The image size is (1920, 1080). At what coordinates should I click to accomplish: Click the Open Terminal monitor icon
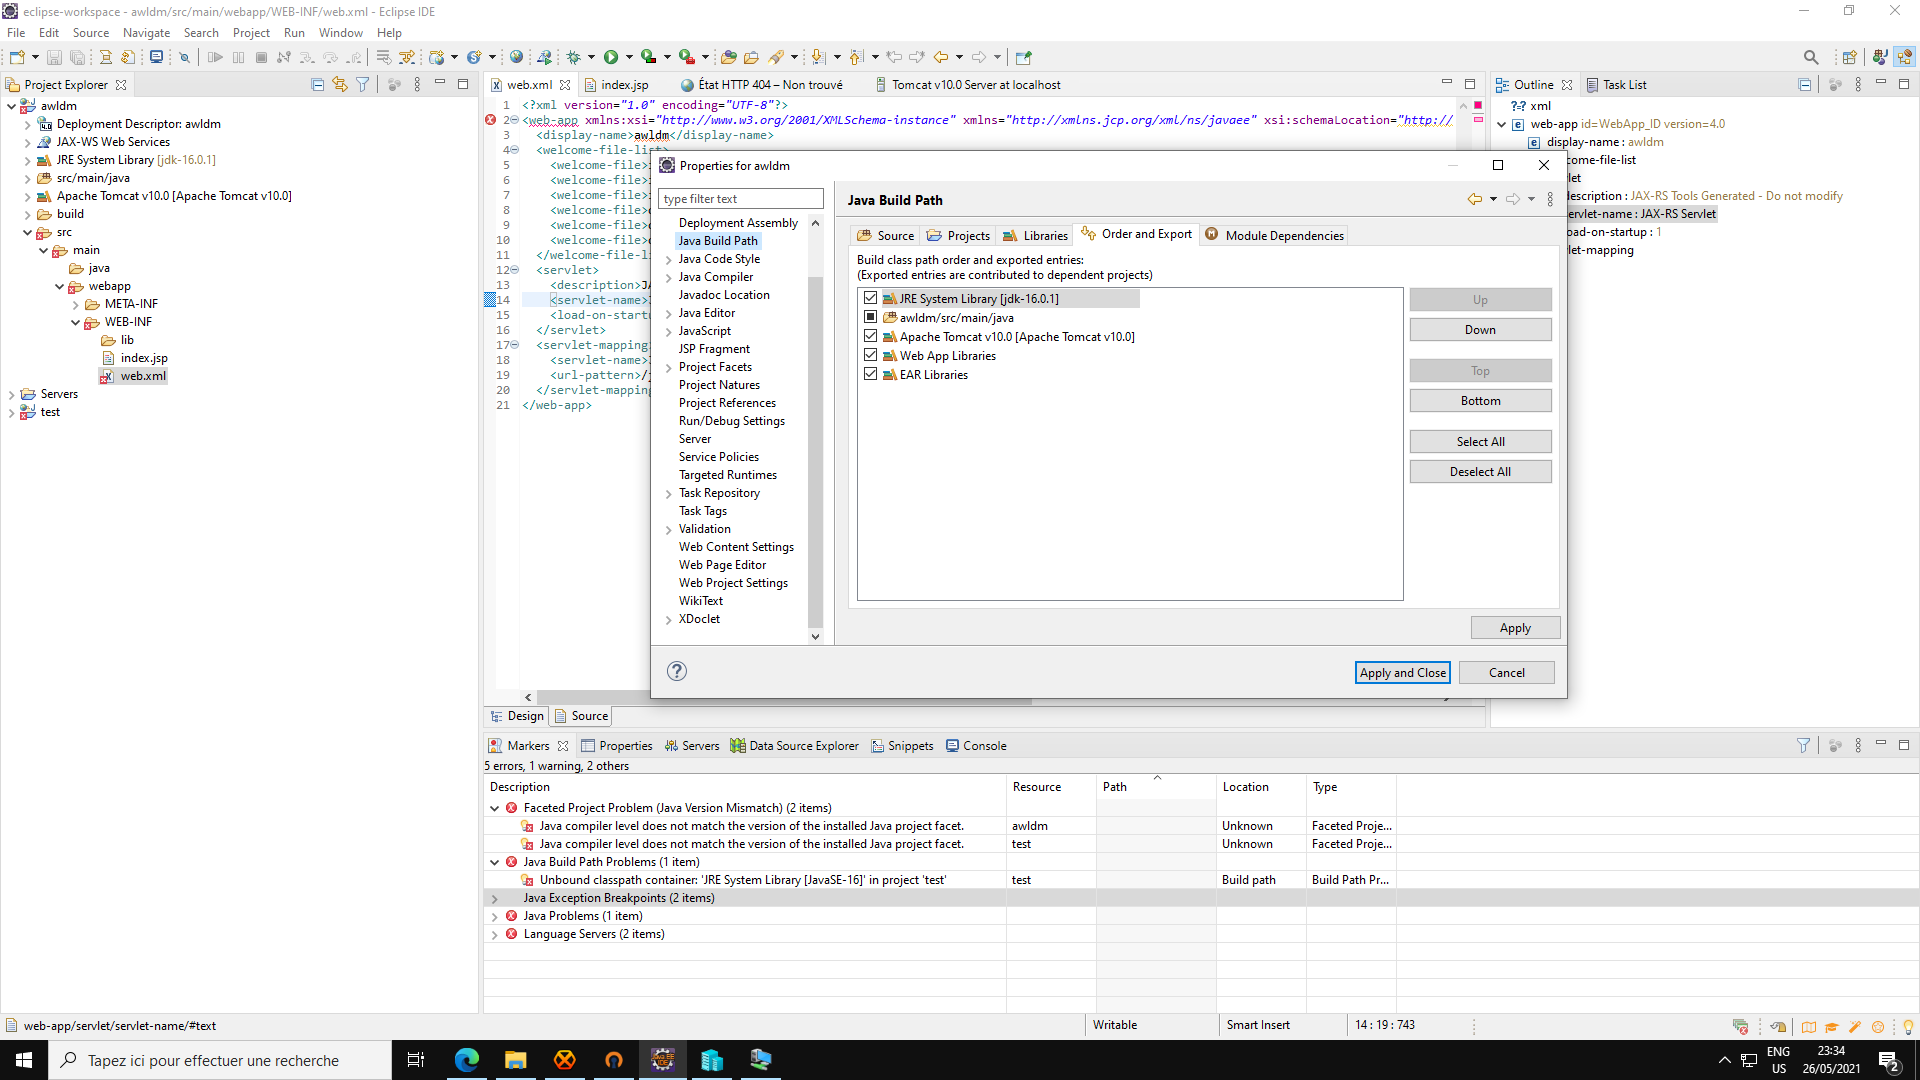pos(156,57)
